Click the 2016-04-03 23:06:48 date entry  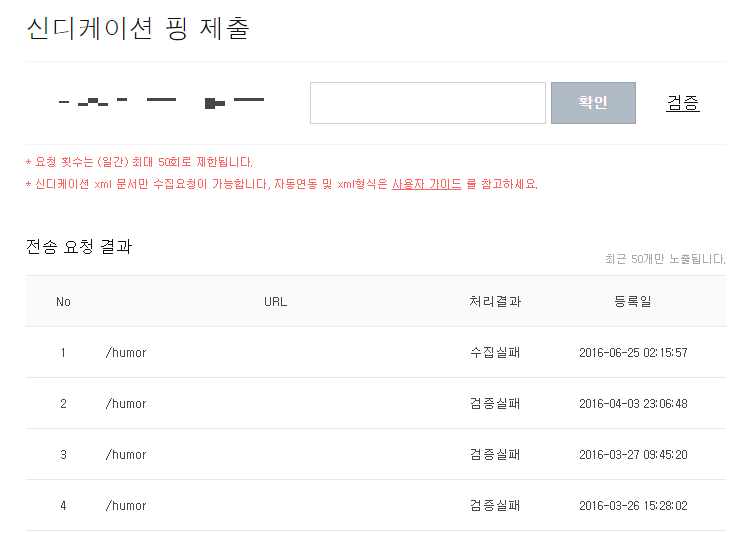pyautogui.click(x=633, y=404)
